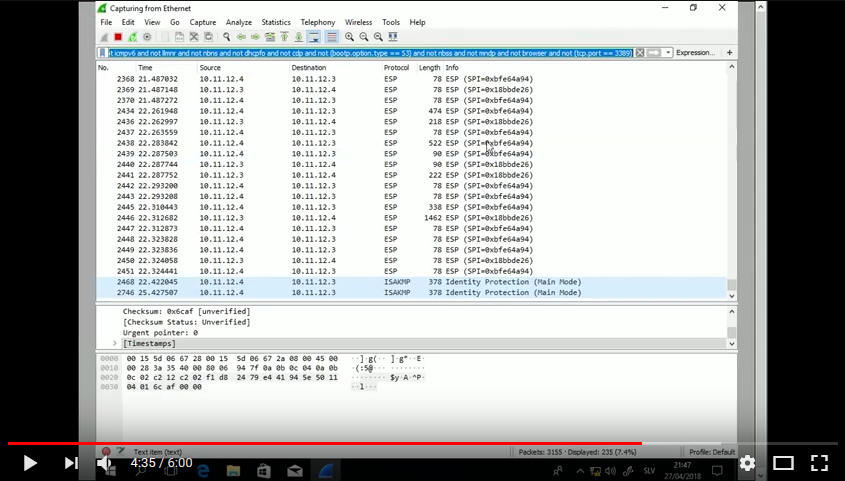Open the File menu

pos(106,22)
